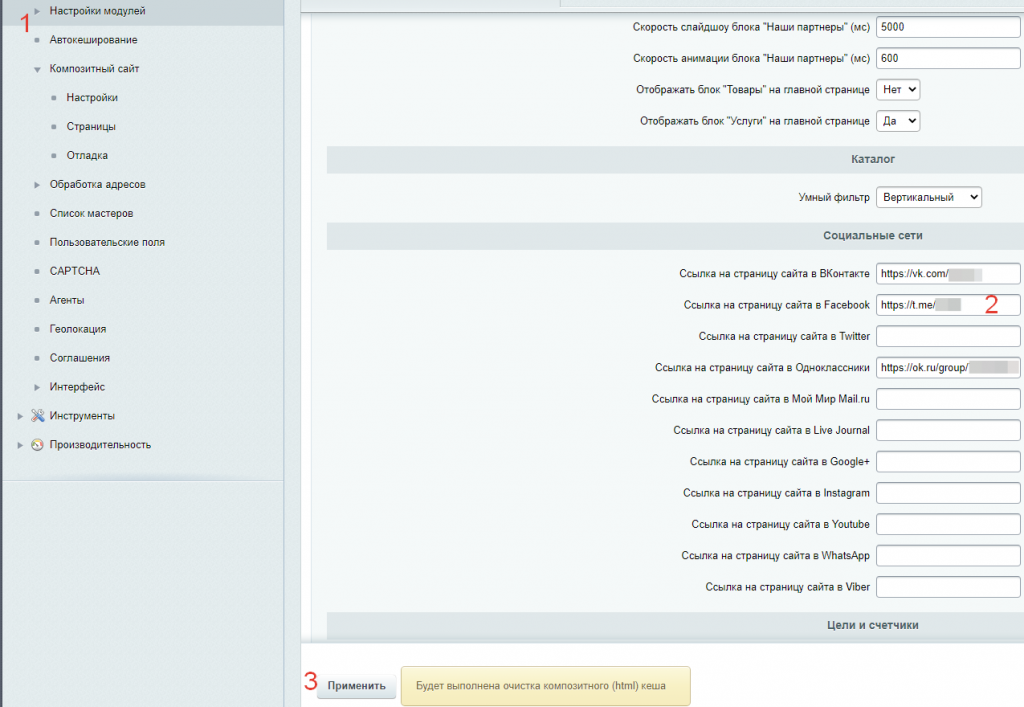The height and width of the screenshot is (707, 1024).
Task: Click the Мой Мир Mail.ru link field
Action: tap(948, 399)
